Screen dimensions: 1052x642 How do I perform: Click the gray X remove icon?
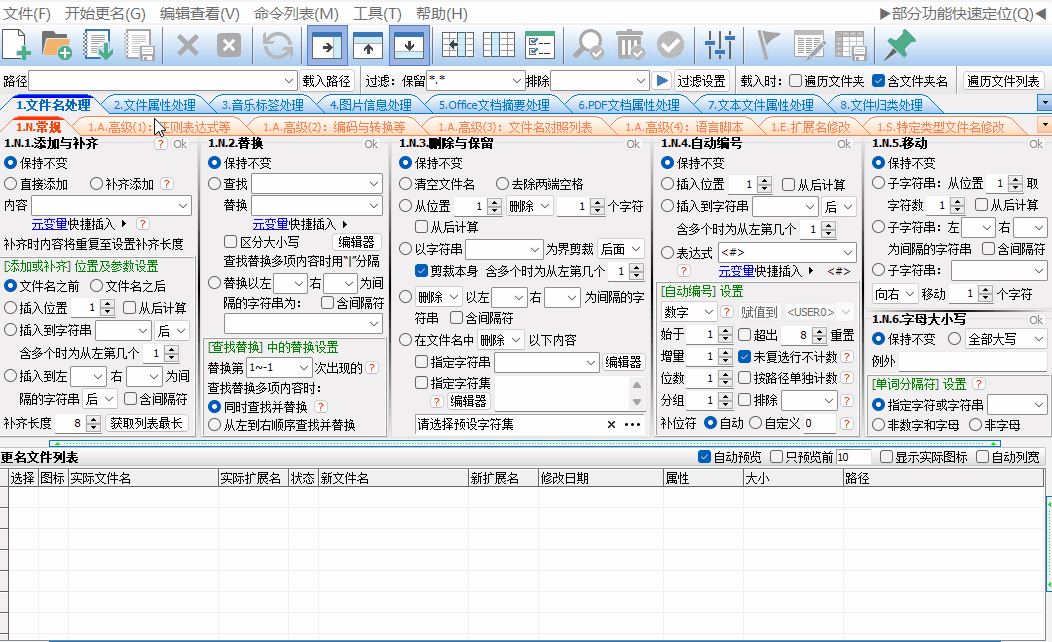[x=187, y=45]
